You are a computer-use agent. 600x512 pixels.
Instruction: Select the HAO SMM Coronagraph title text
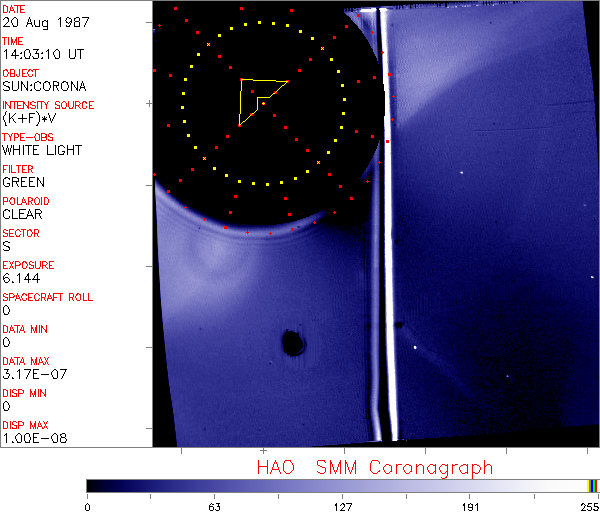(374, 467)
